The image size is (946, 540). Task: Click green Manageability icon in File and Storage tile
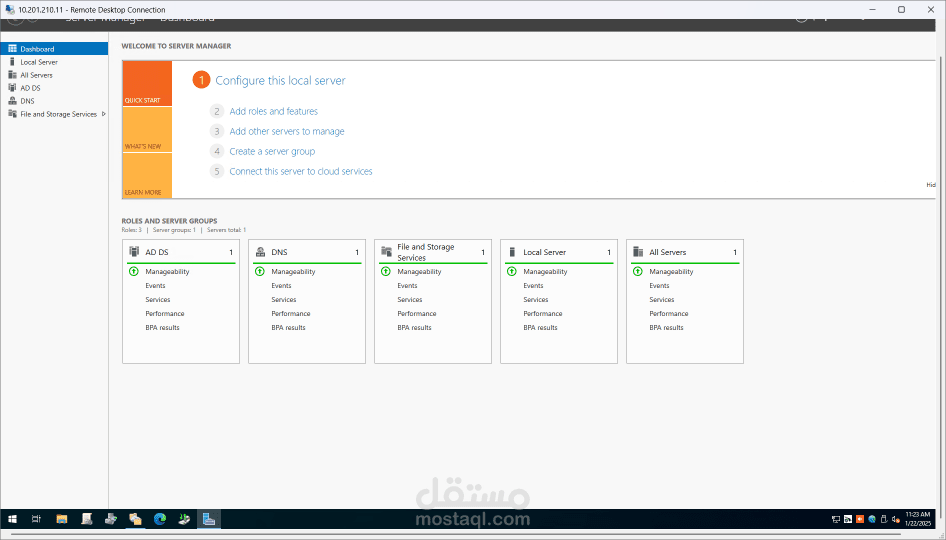click(386, 272)
